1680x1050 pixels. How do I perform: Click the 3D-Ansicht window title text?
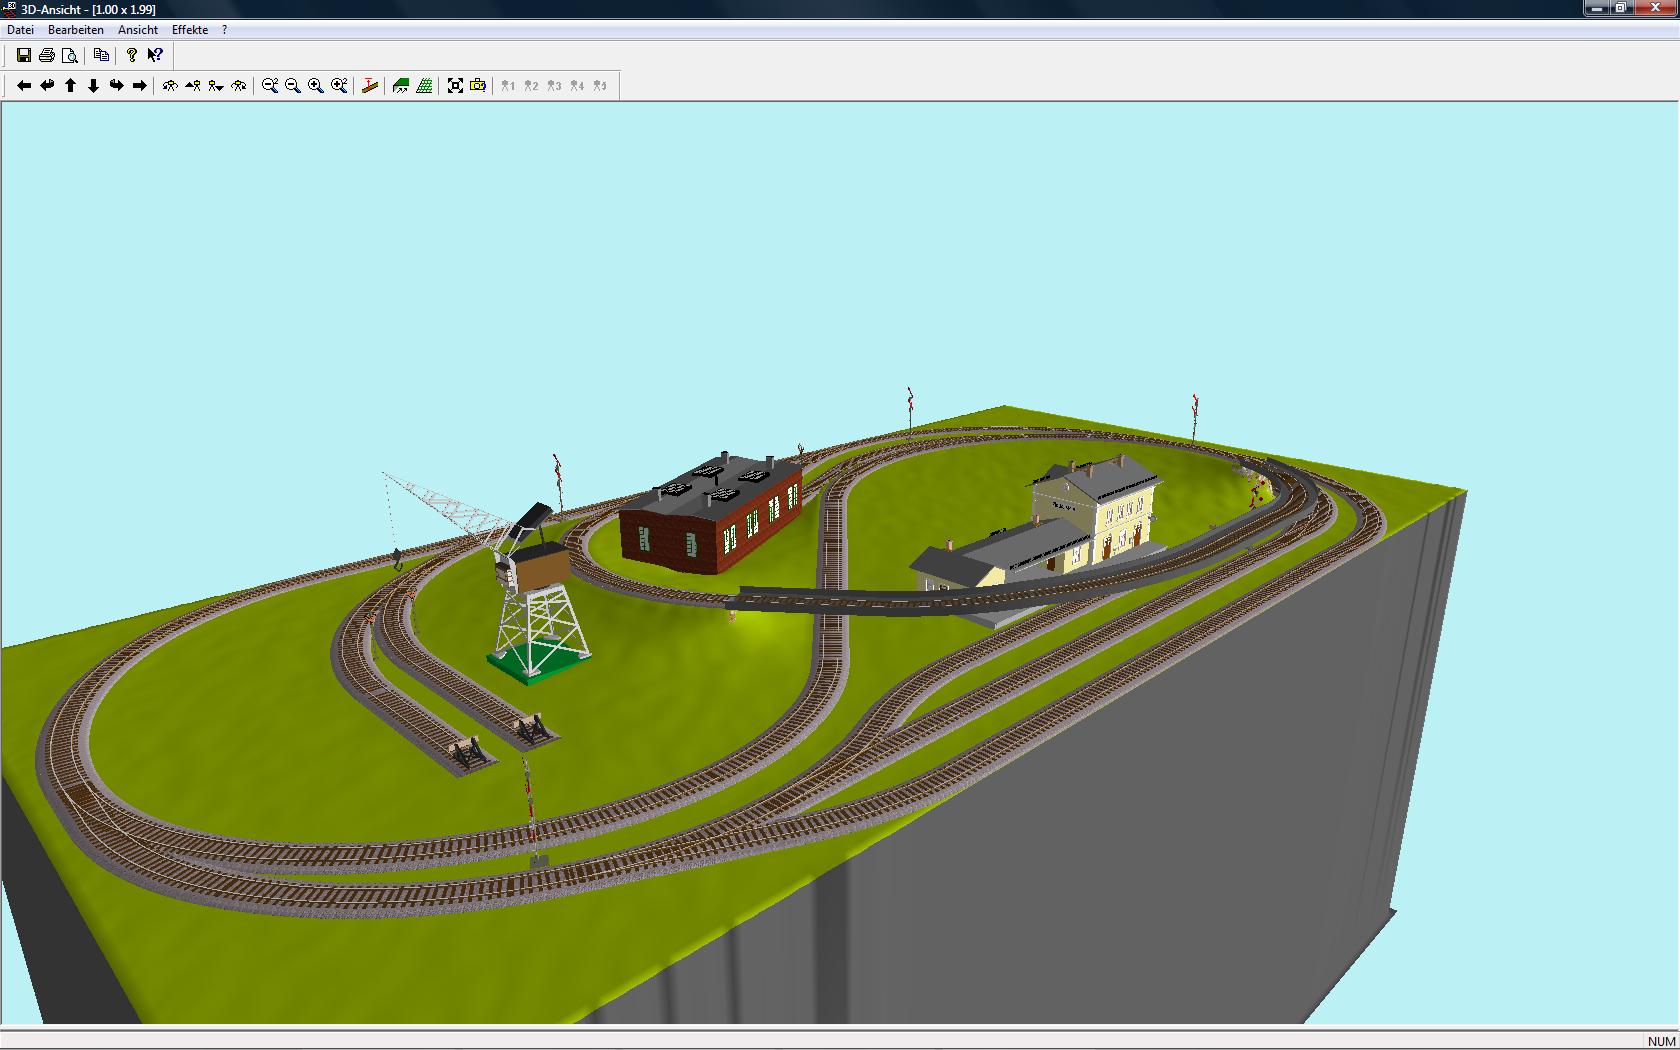(89, 9)
